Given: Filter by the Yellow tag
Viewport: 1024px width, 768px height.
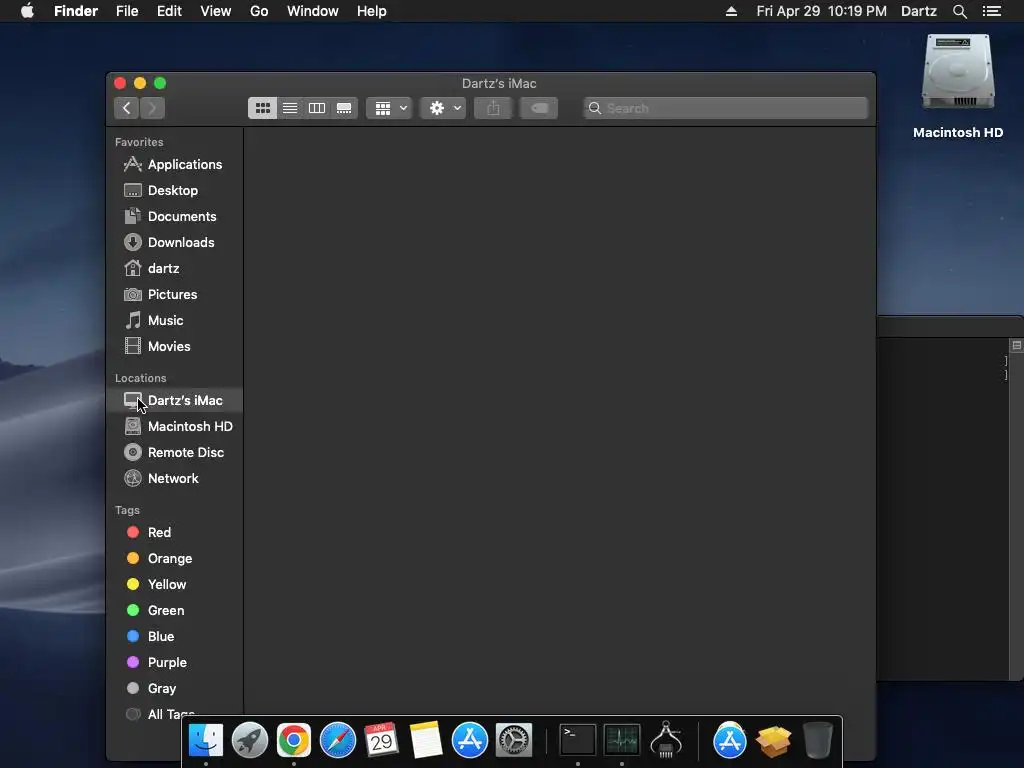Looking at the screenshot, I should click(x=174, y=584).
